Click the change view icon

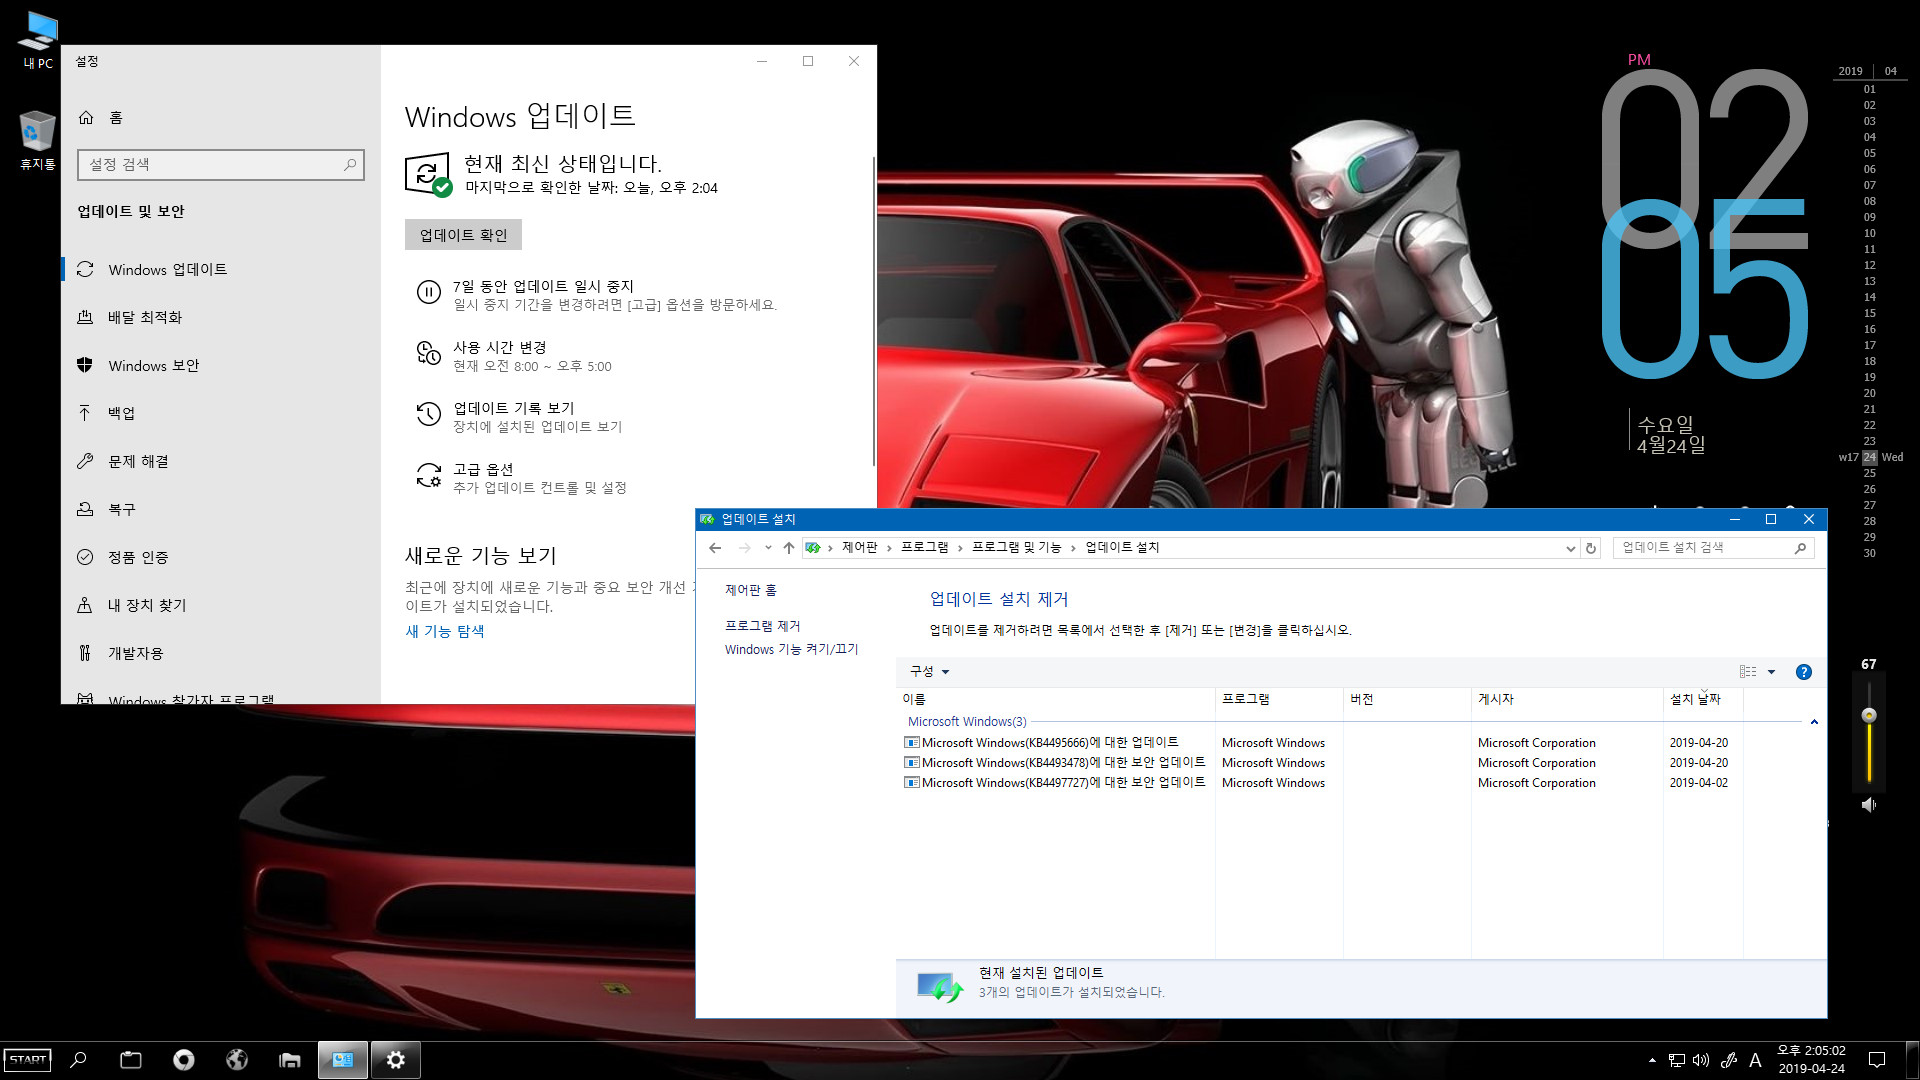1748,672
